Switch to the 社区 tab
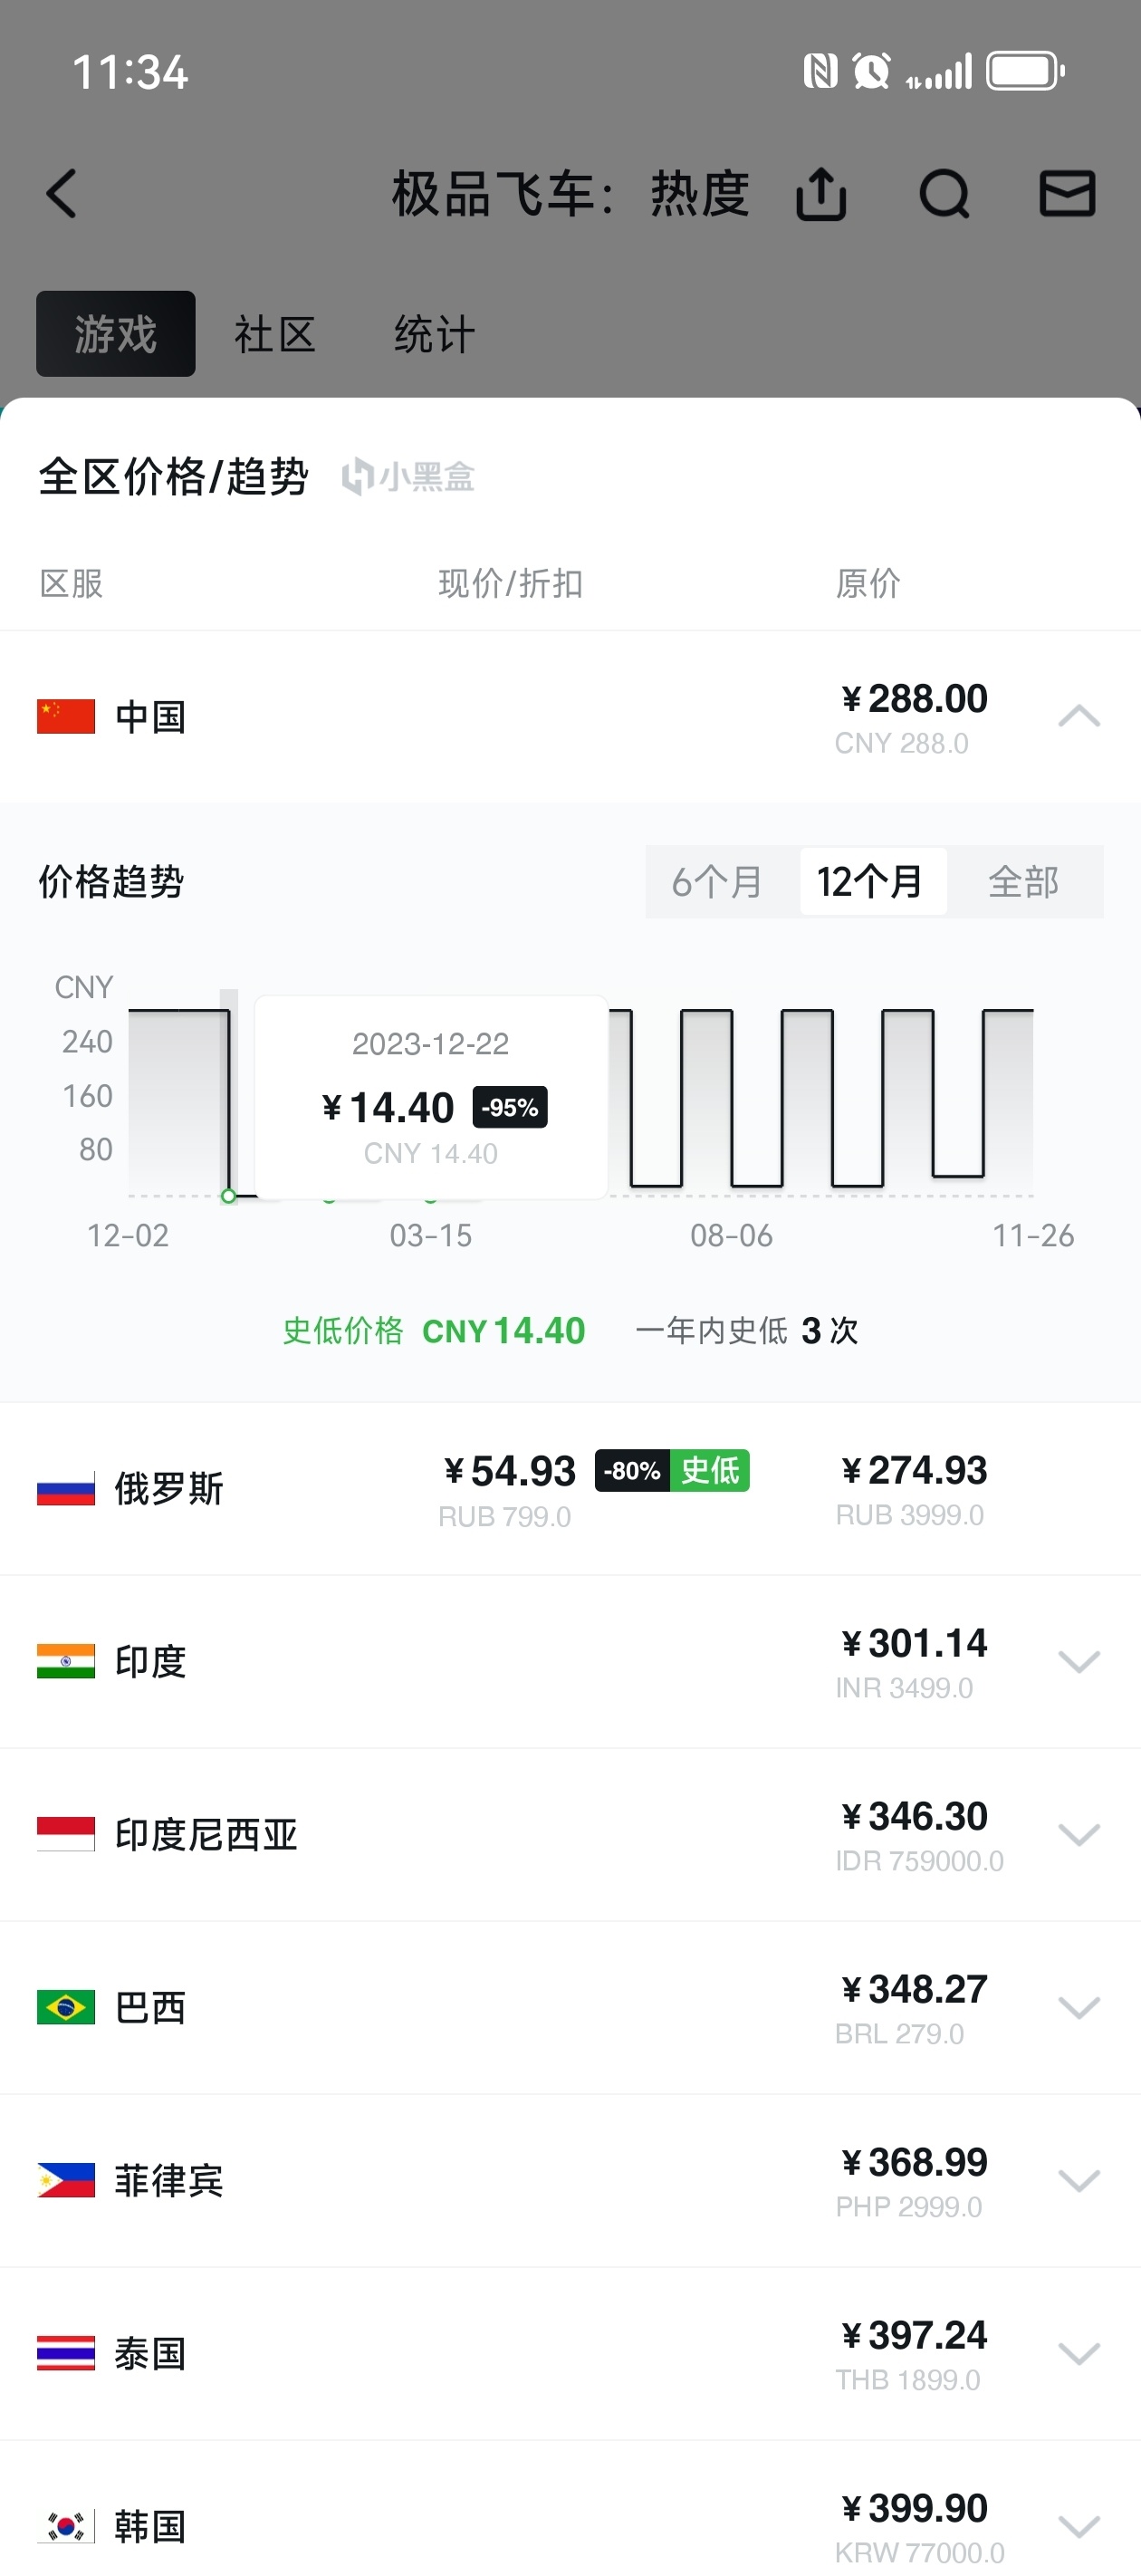Image resolution: width=1141 pixels, height=2576 pixels. point(275,334)
